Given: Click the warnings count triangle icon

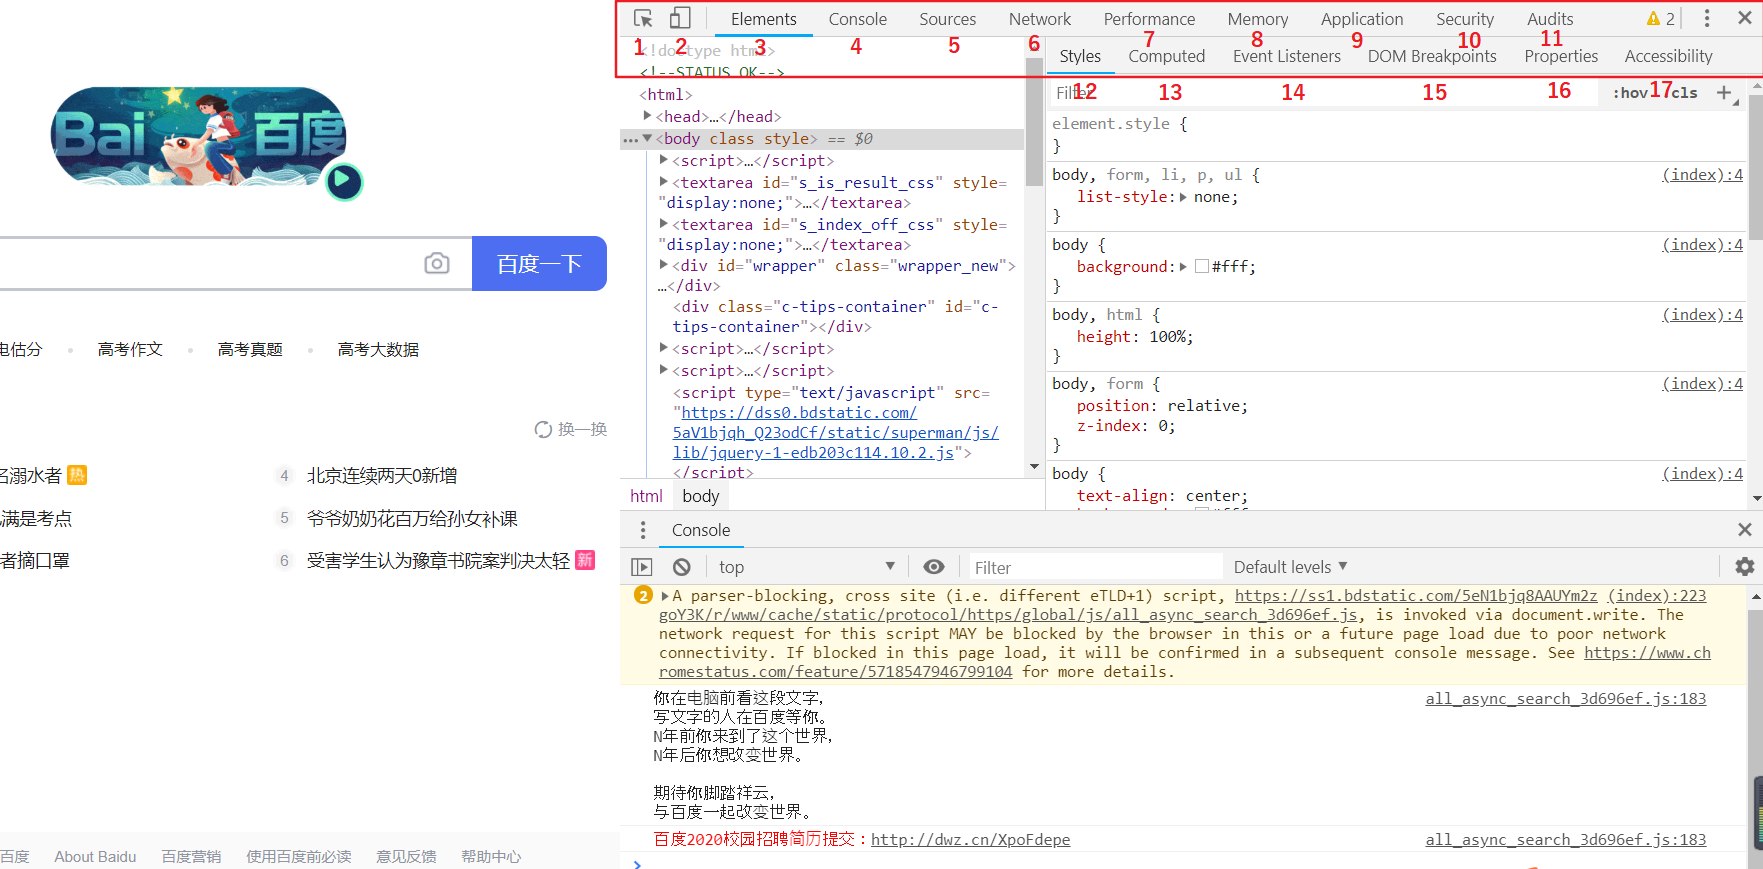Looking at the screenshot, I should pos(1653,19).
